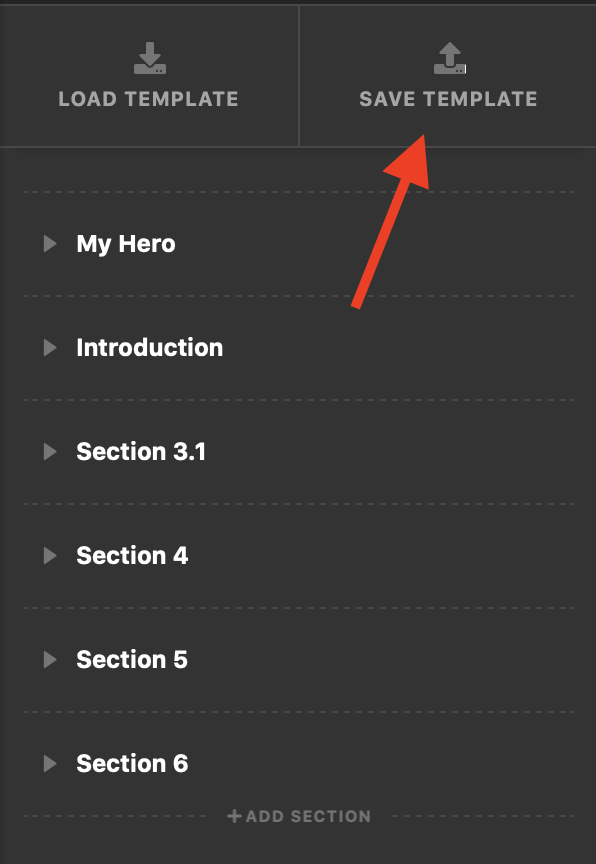This screenshot has width=596, height=864.
Task: Select the Section 4 title
Action: [132, 555]
